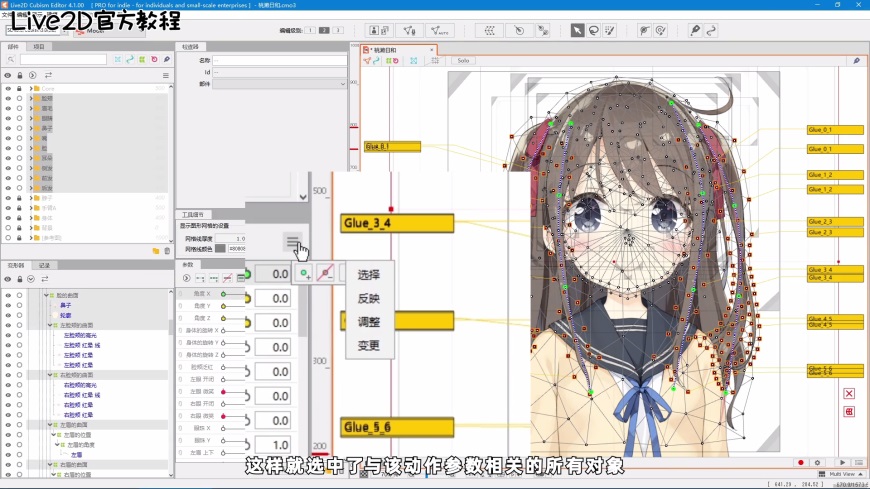870x489 pixels.
Task: Select the arrow selection tool
Action: [x=577, y=31]
